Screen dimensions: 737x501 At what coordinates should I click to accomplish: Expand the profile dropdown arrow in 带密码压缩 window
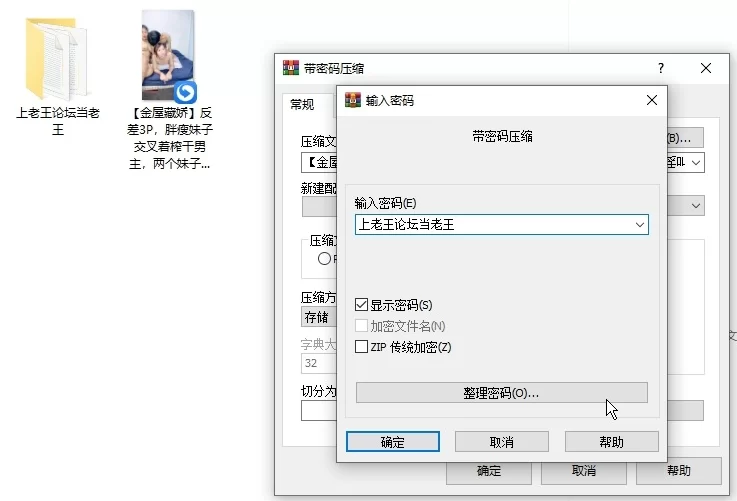click(x=696, y=206)
